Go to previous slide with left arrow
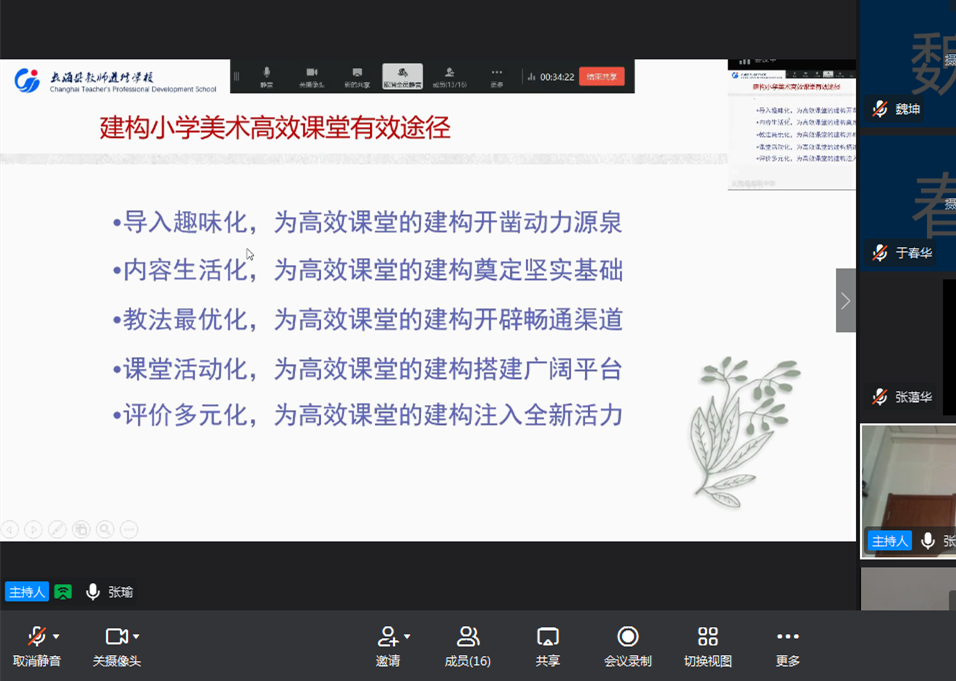This screenshot has height=681, width=956. (x=9, y=529)
